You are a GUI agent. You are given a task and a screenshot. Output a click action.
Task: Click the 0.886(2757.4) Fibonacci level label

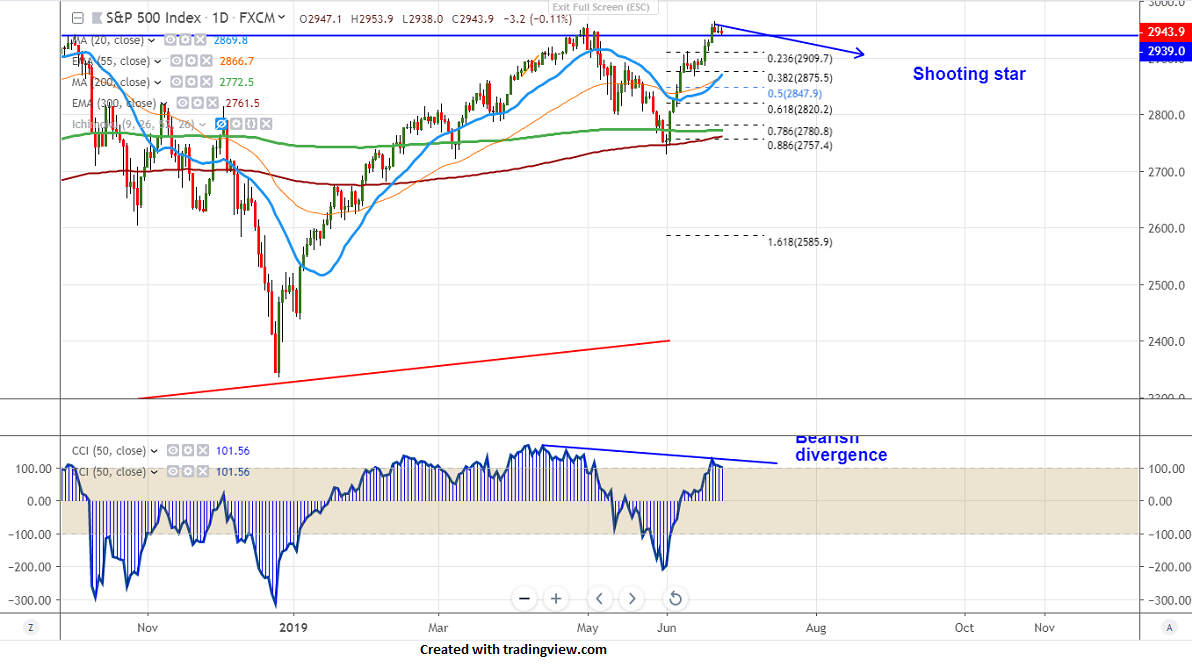(800, 146)
